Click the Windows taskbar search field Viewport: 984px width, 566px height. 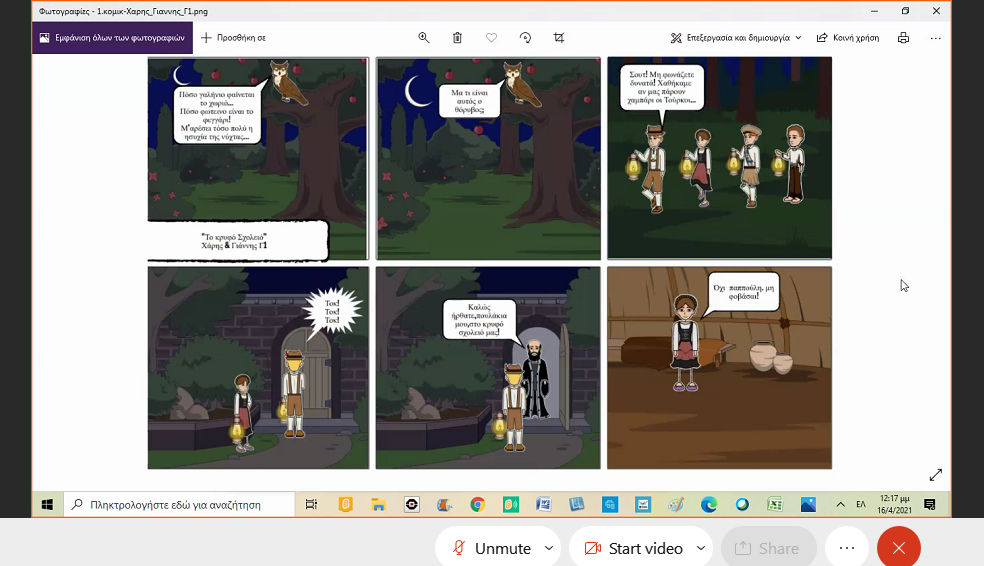180,505
